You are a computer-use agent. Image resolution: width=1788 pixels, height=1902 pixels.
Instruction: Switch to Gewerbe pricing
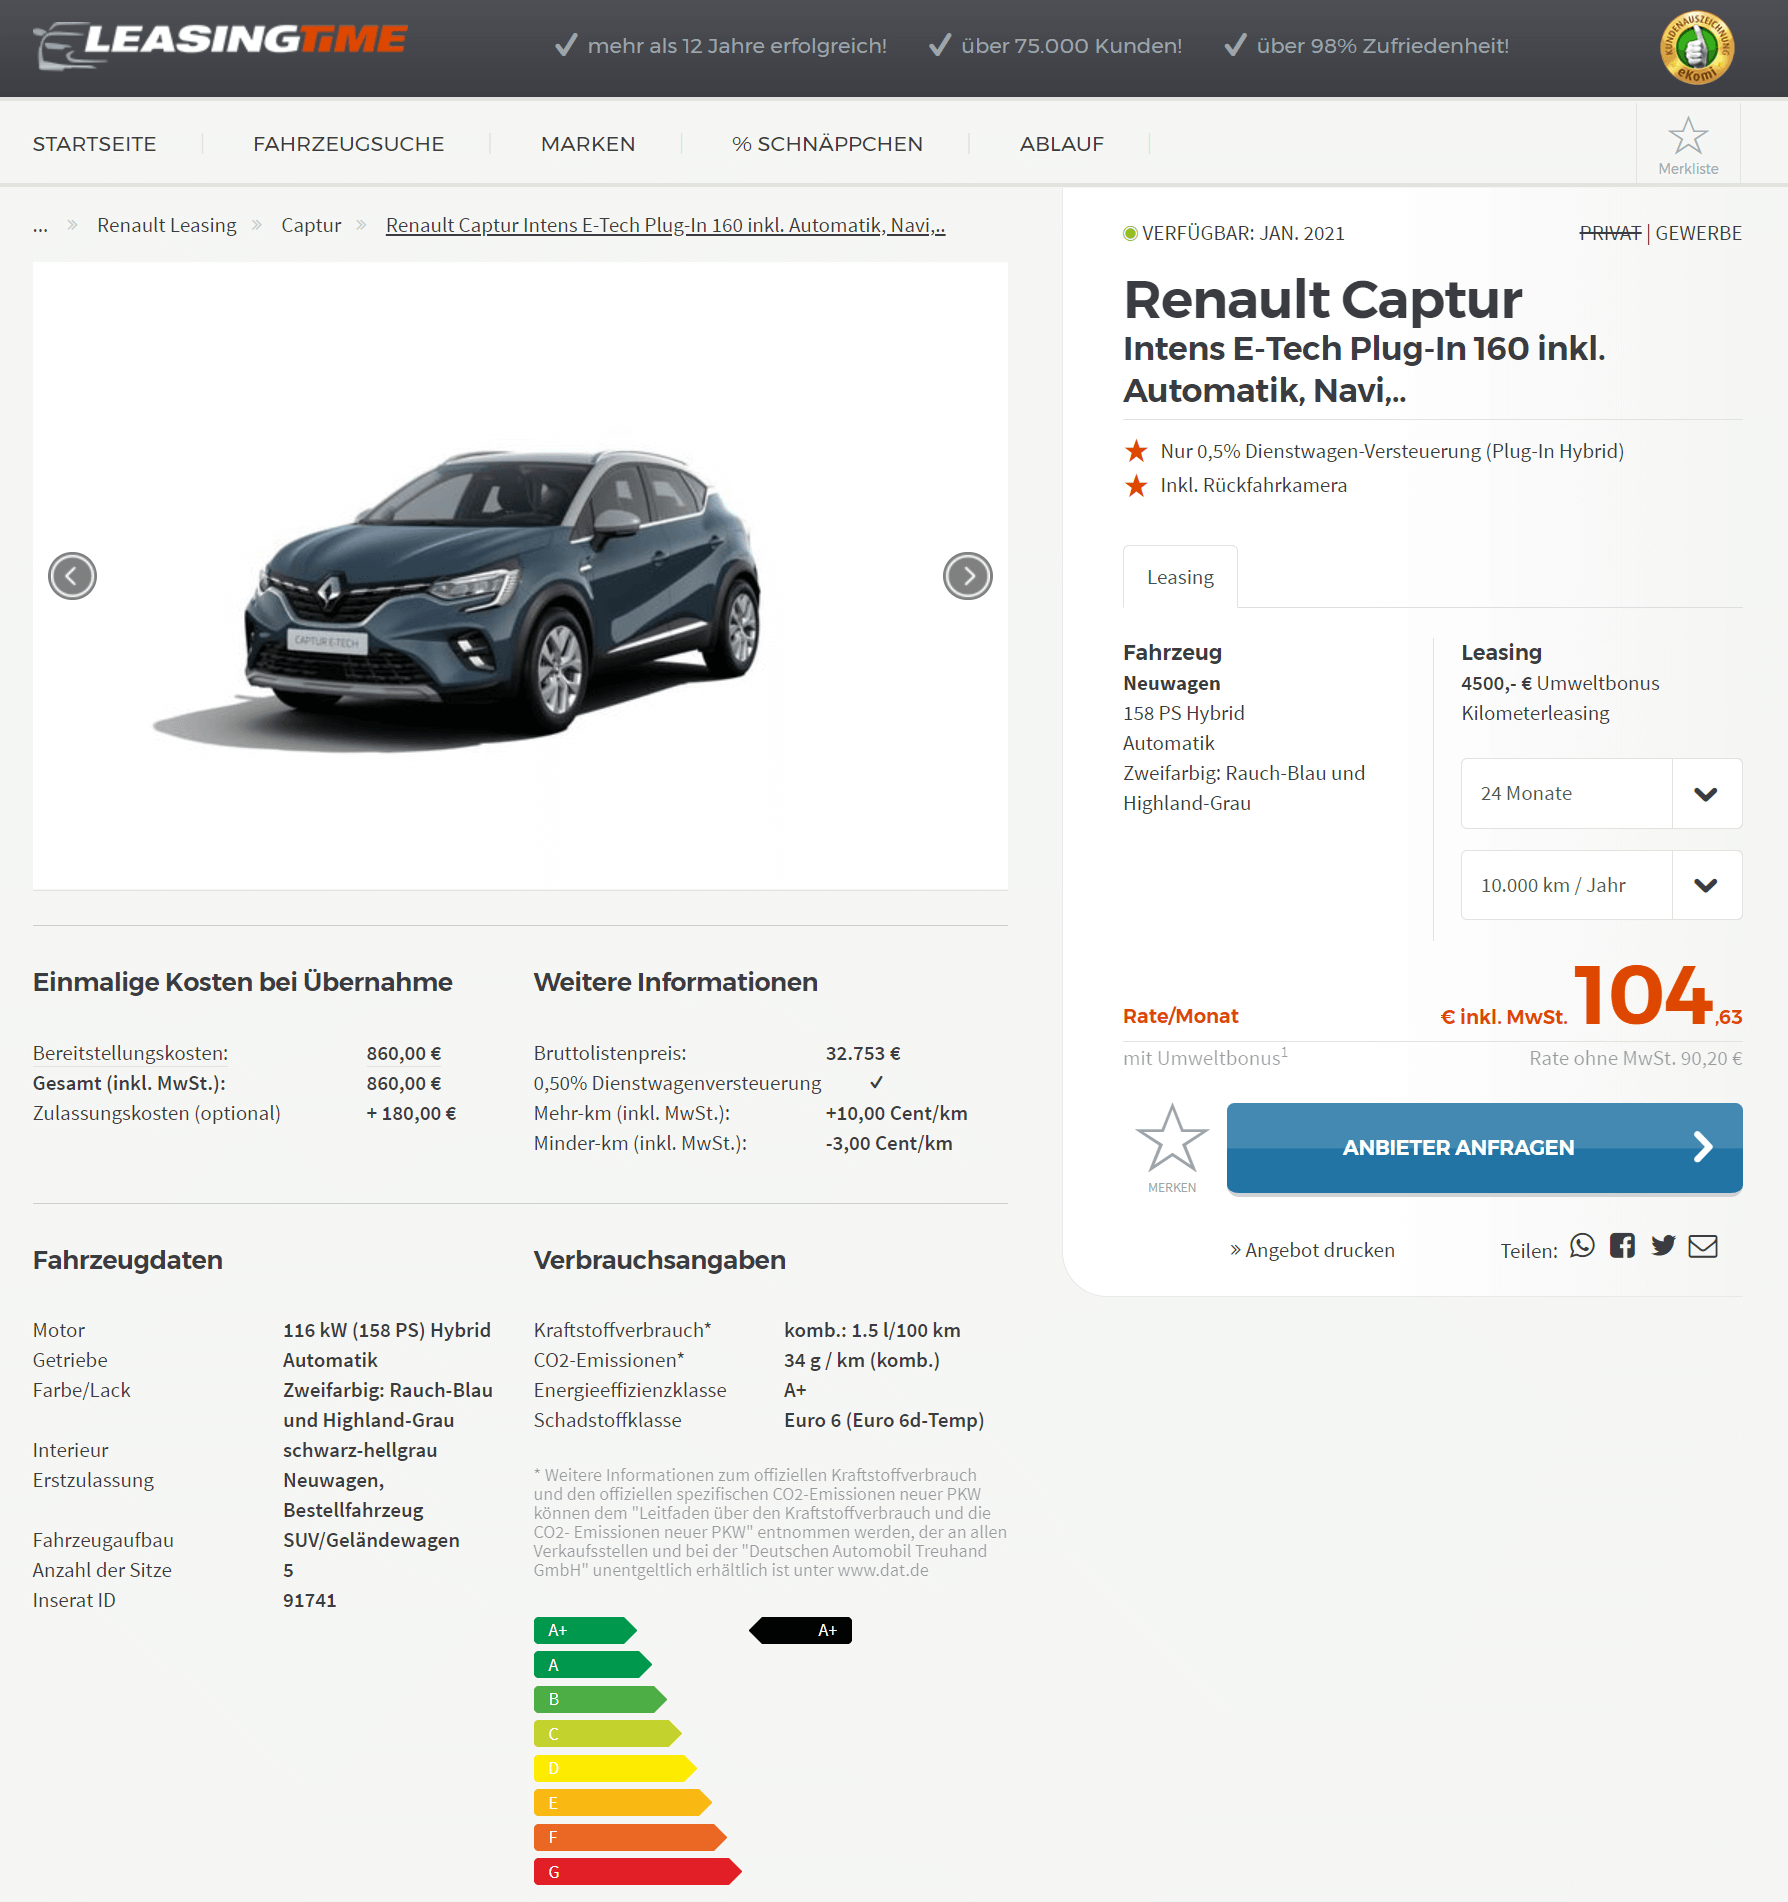coord(1698,233)
